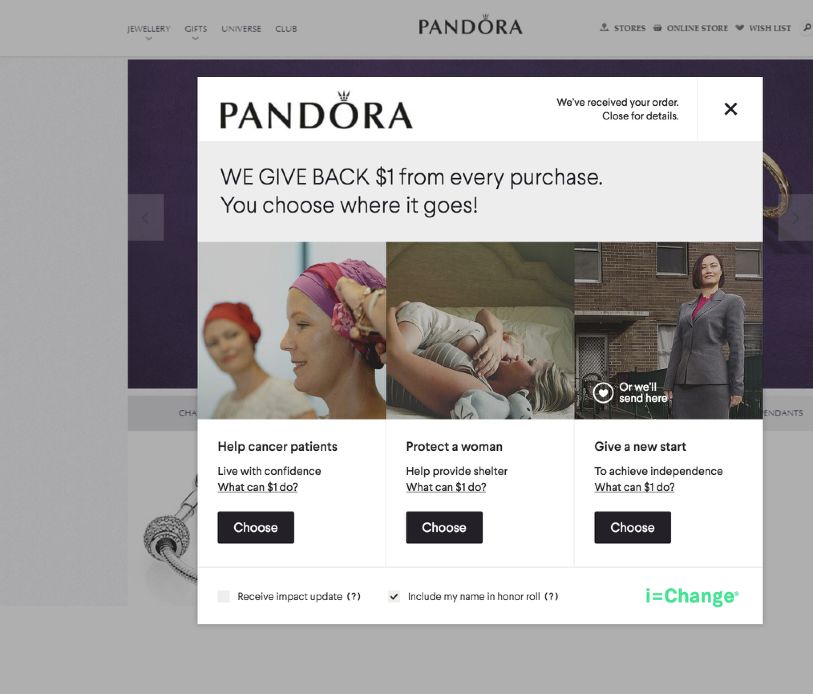Click the Stores location icon
The height and width of the screenshot is (694, 813).
coord(604,27)
